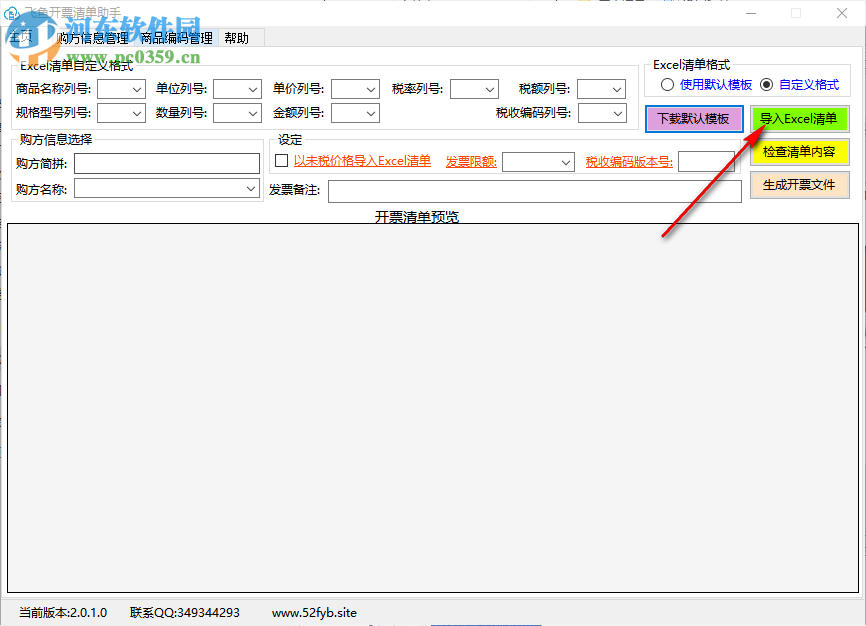The width and height of the screenshot is (866, 626).
Task: Click the 税收编码版本号 underlined label
Action: pos(629,162)
